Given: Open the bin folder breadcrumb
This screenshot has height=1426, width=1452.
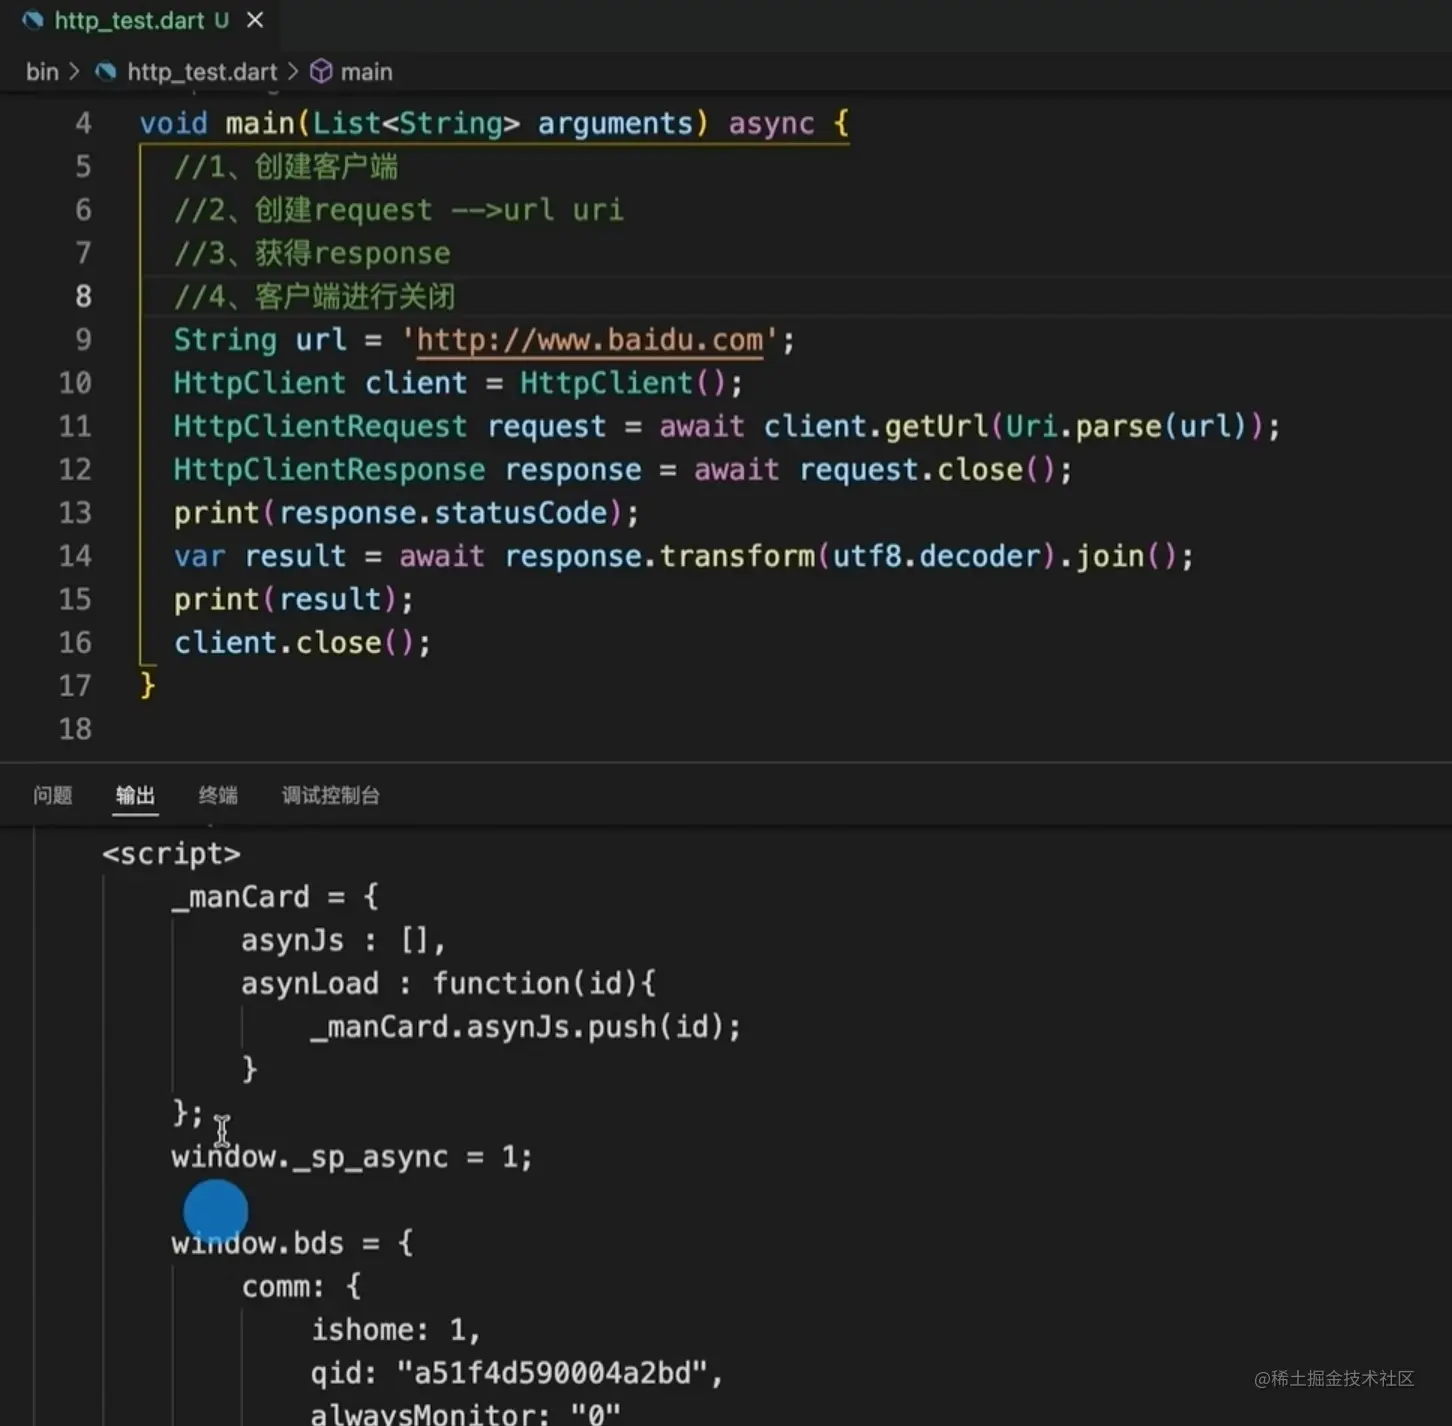Looking at the screenshot, I should click(42, 72).
